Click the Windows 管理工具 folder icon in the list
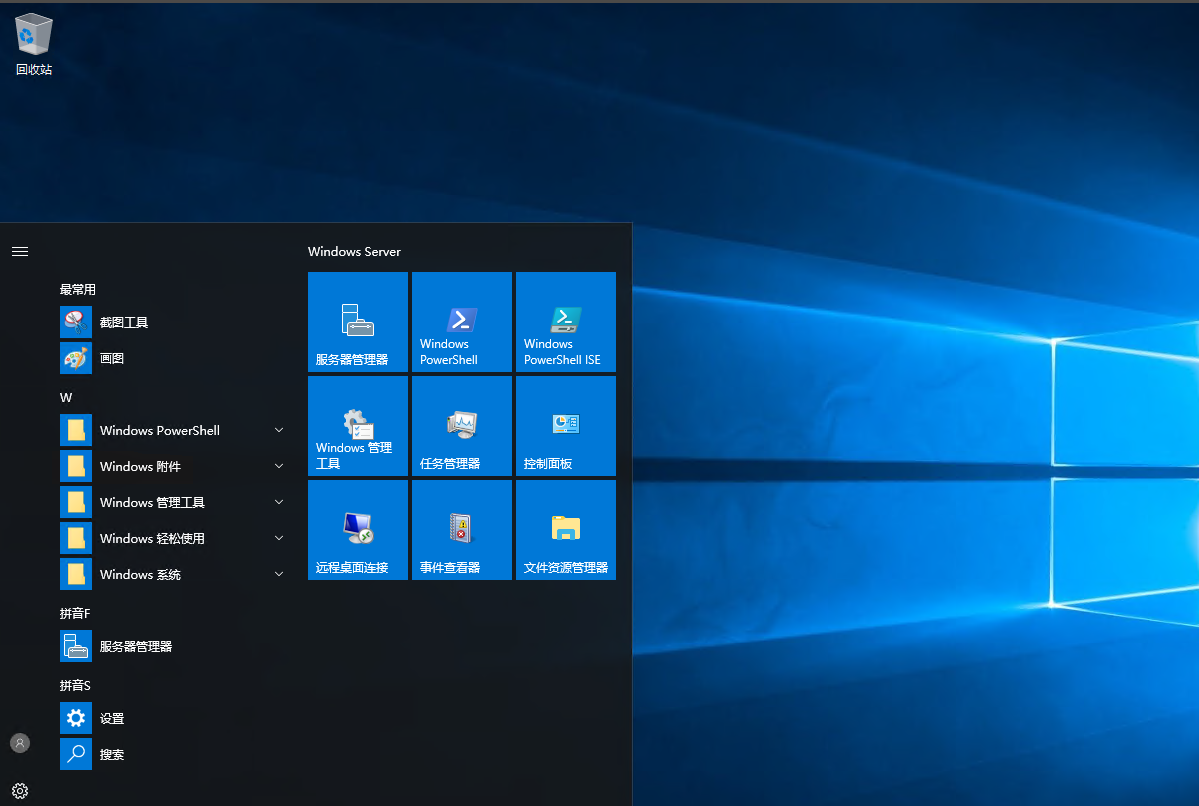This screenshot has height=806, width=1199. (76, 502)
